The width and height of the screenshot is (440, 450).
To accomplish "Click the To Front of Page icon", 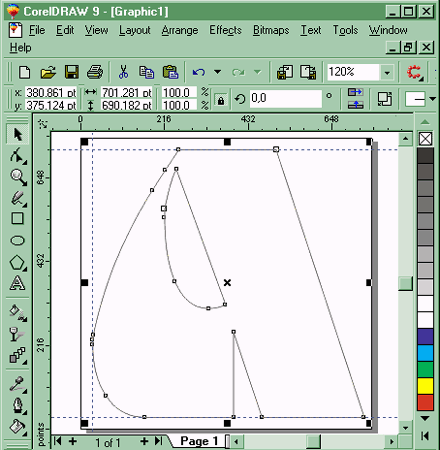I will point(385,99).
